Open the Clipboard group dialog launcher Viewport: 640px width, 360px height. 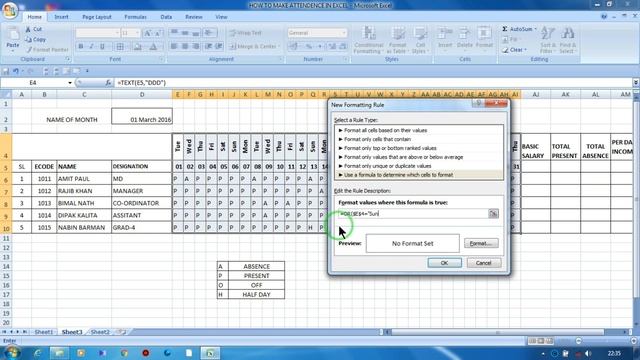coord(68,60)
